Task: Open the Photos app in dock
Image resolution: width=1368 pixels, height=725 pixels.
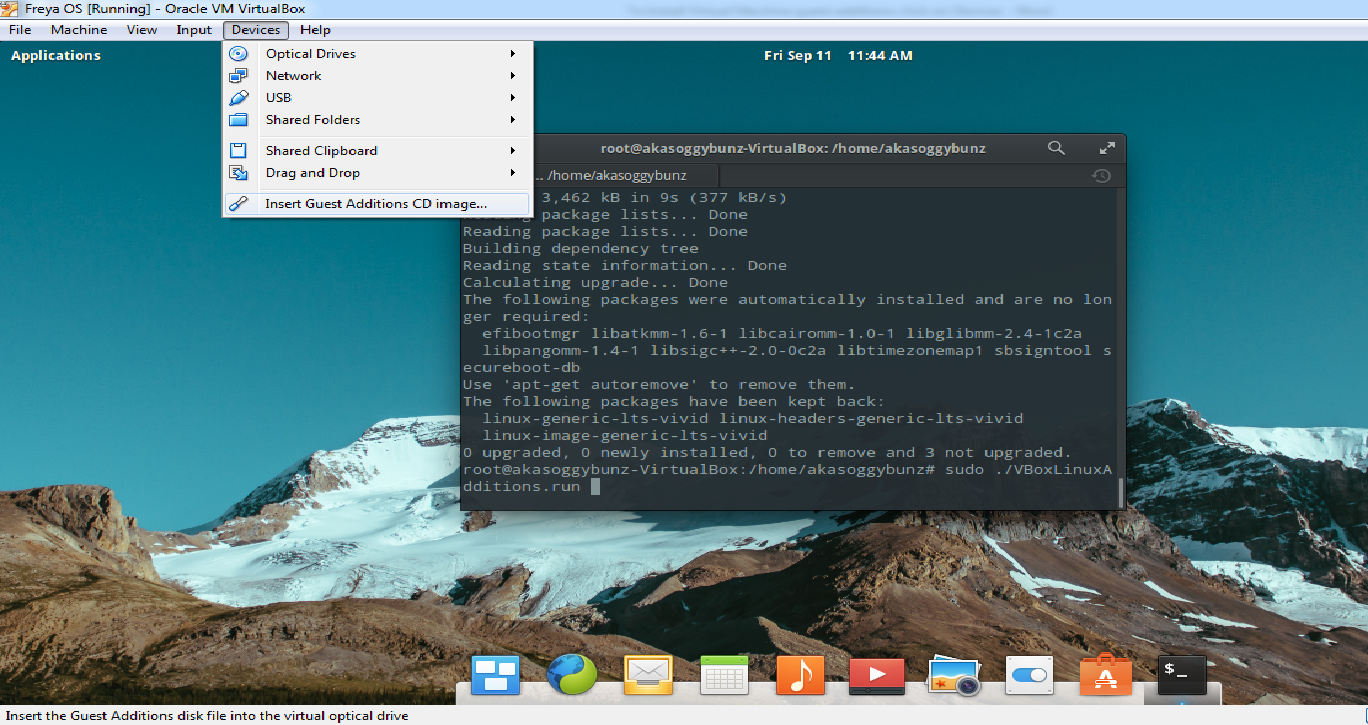Action: (953, 676)
